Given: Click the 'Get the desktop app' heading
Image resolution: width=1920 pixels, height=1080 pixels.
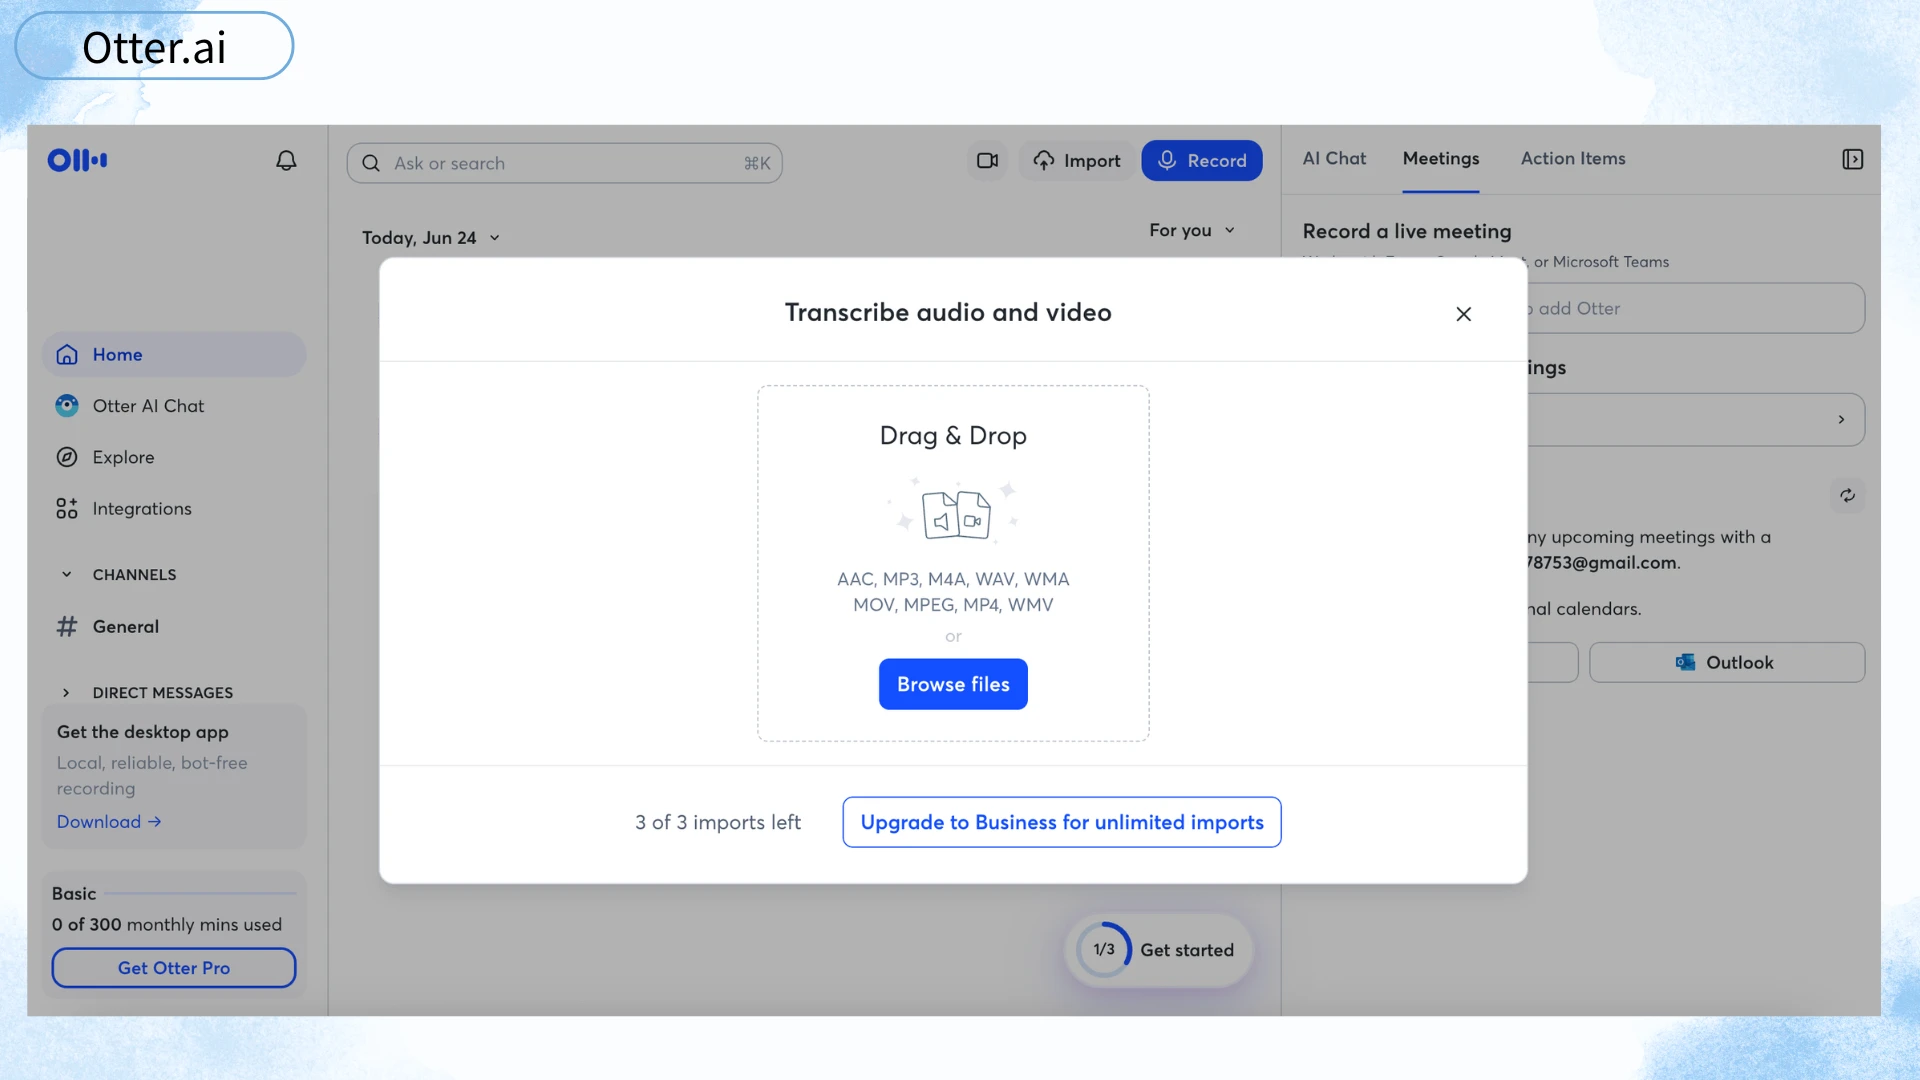Looking at the screenshot, I should click(x=143, y=732).
